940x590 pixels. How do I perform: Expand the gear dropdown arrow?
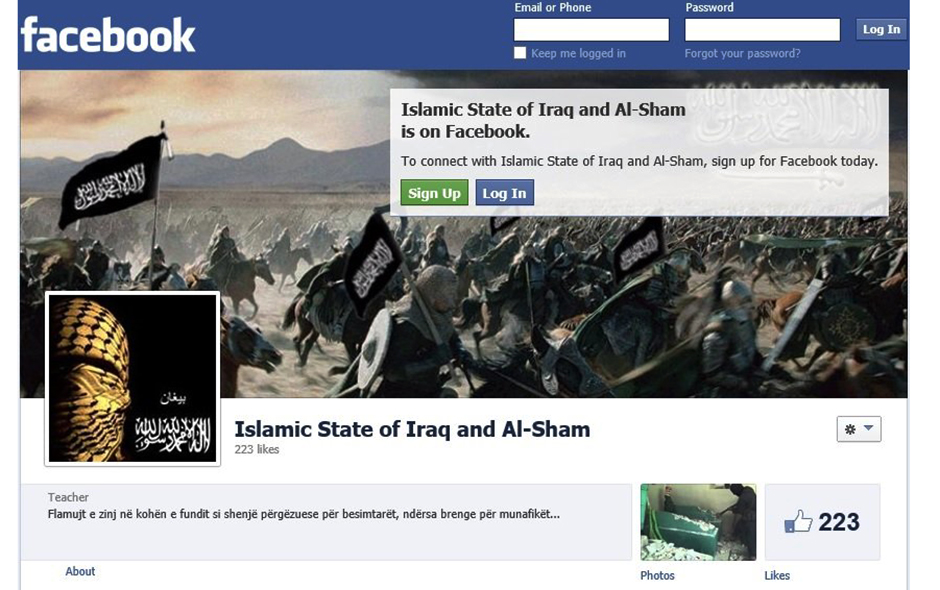(x=869, y=428)
